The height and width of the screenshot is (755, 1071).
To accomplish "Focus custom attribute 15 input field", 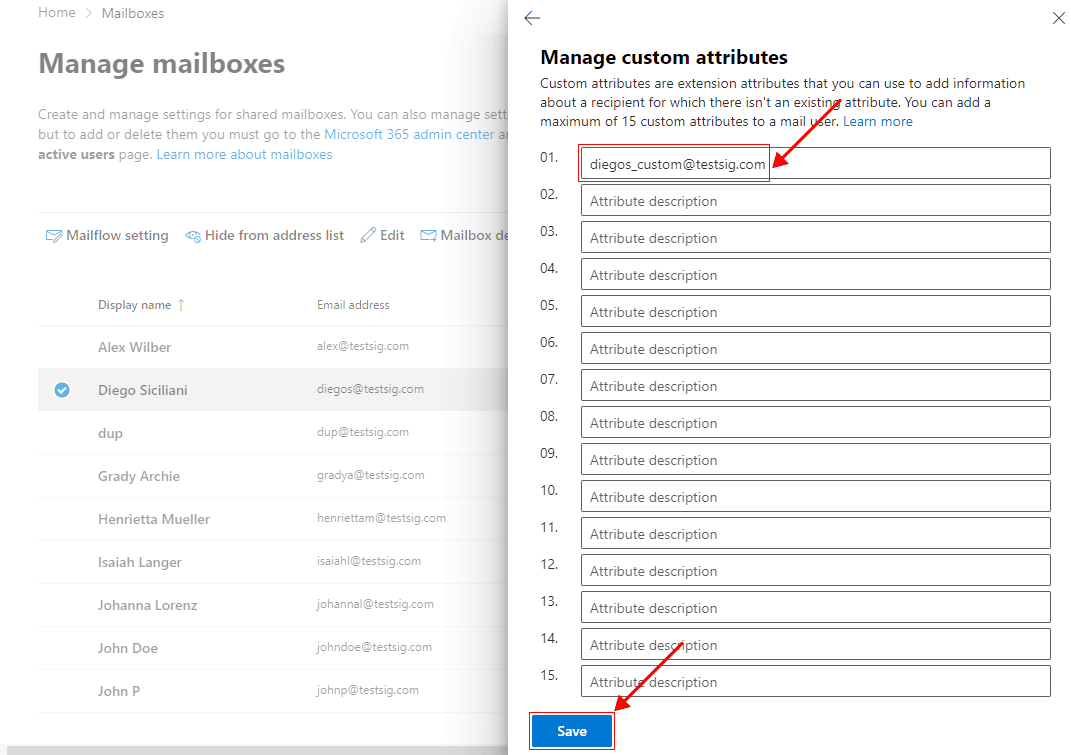I will pos(815,682).
